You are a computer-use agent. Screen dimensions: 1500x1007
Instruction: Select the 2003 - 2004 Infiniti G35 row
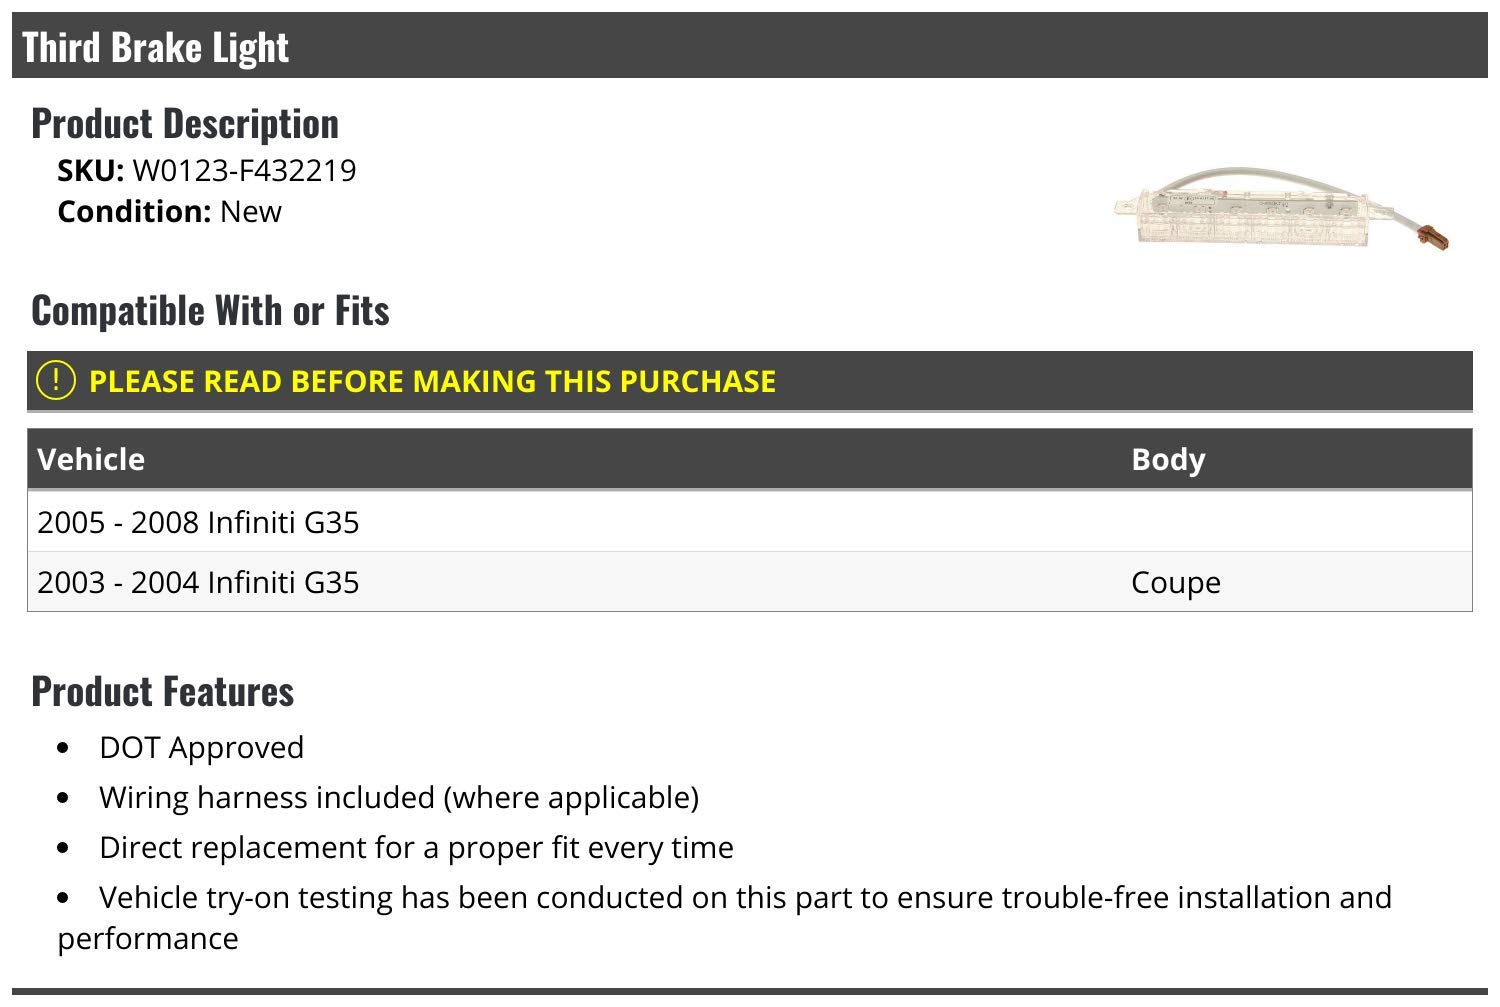tap(198, 582)
